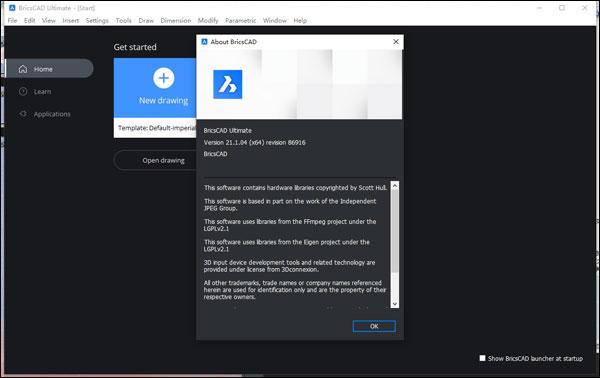Click the license text scrollbar thumb

[395, 232]
